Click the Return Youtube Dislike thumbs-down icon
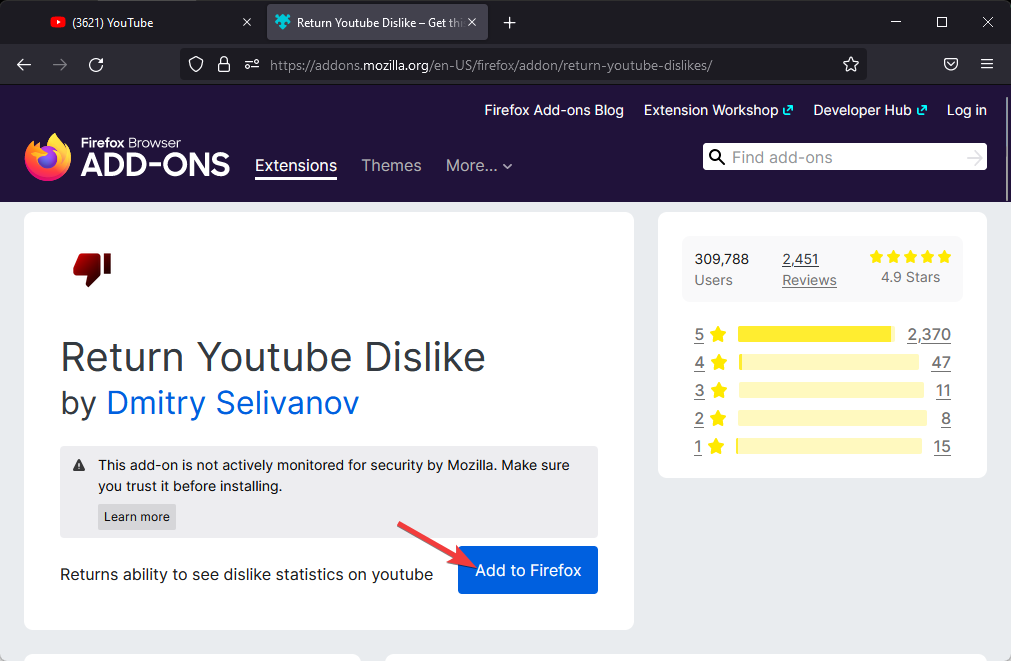The height and width of the screenshot is (661, 1011). tap(90, 268)
